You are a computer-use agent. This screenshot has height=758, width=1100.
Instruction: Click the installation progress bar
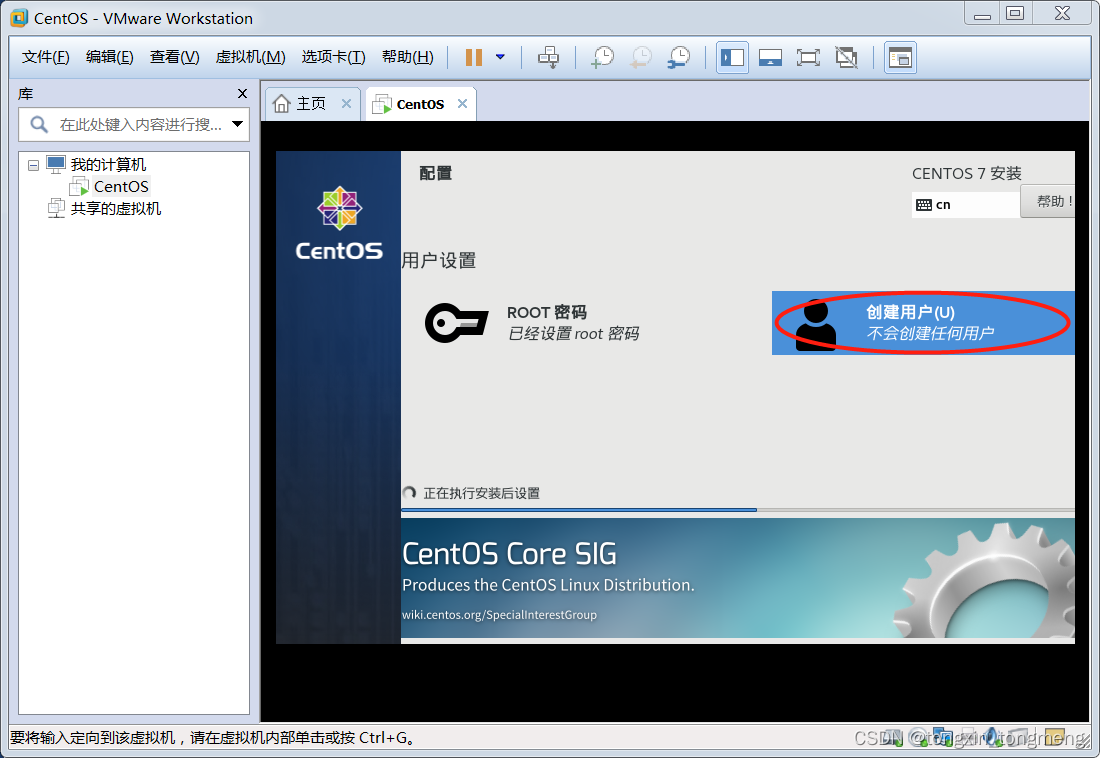point(737,510)
